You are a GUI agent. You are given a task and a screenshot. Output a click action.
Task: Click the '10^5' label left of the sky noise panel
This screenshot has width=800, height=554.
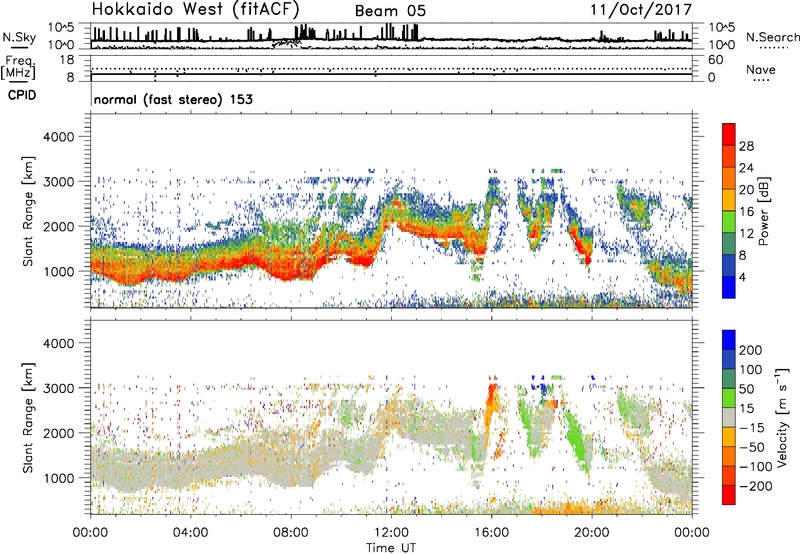click(x=61, y=28)
